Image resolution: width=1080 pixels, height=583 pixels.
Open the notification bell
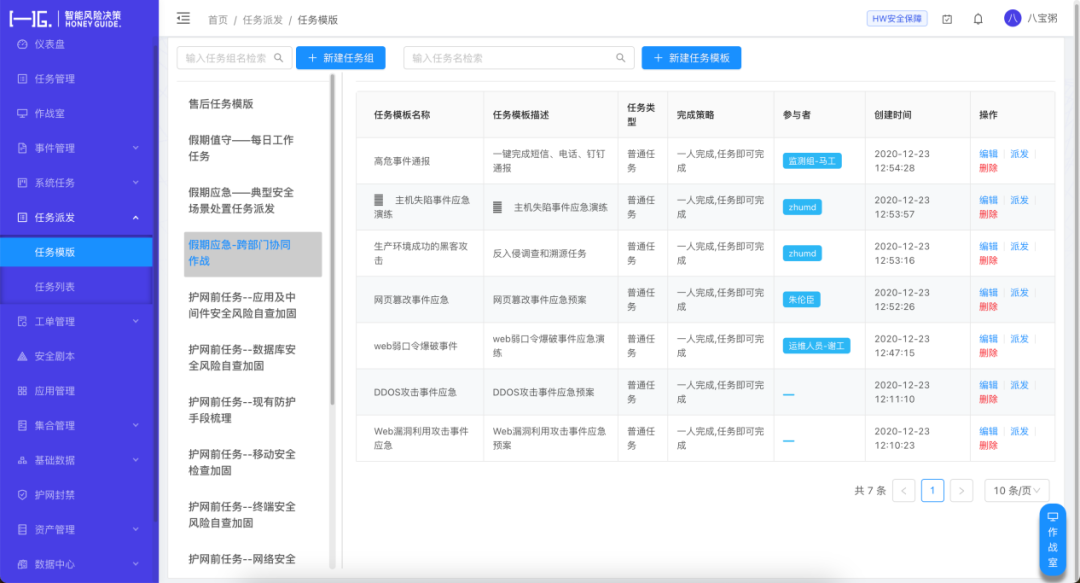point(977,19)
